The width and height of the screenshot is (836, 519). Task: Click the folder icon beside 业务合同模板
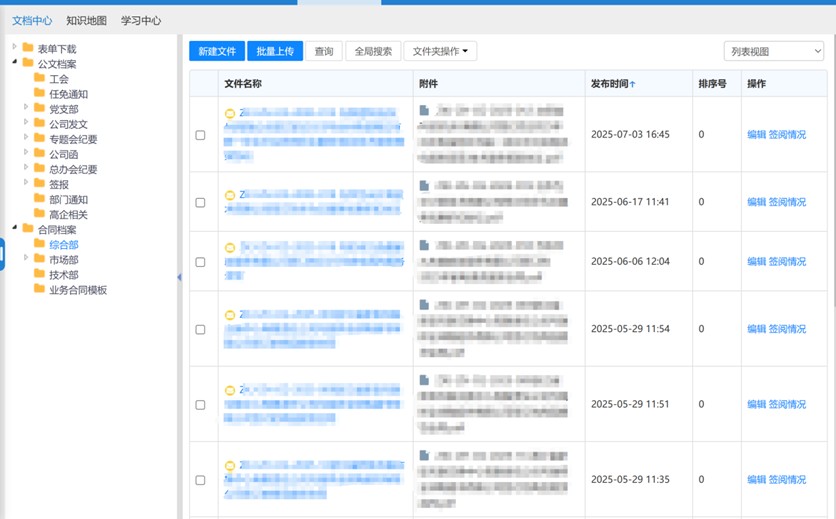(x=39, y=290)
